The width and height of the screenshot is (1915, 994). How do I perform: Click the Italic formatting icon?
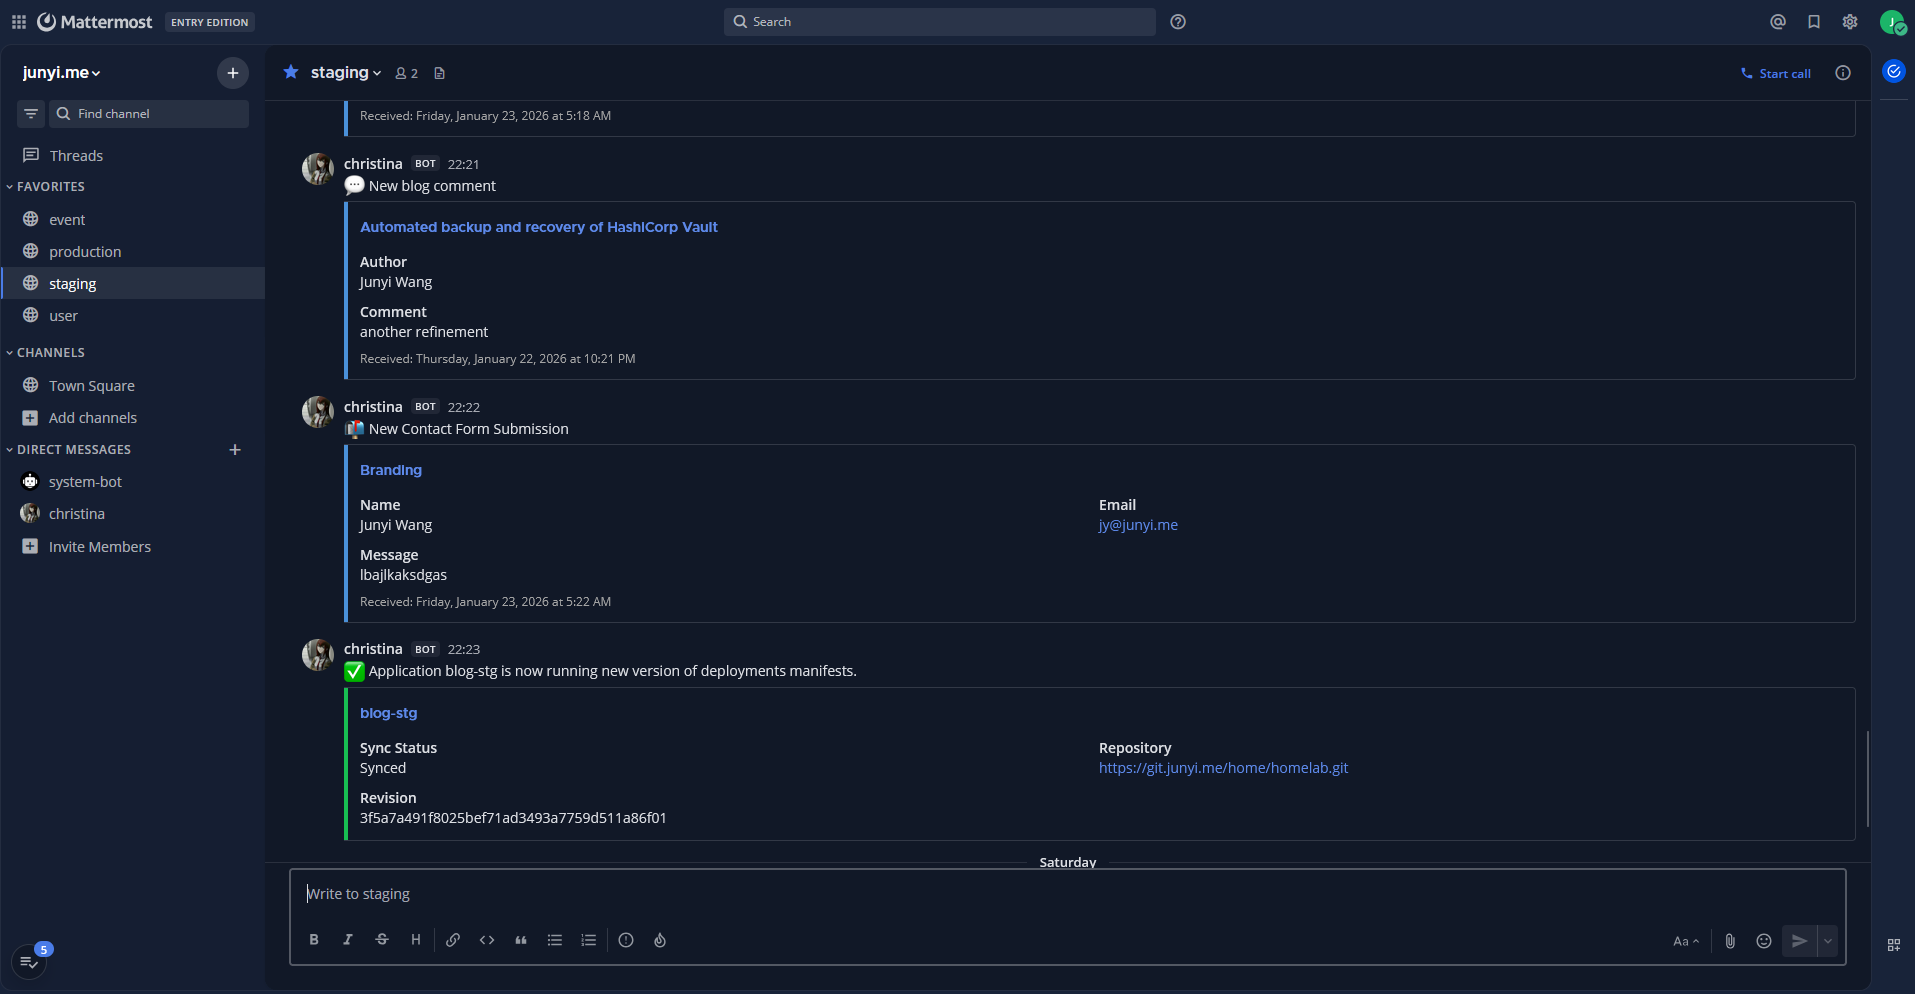348,940
